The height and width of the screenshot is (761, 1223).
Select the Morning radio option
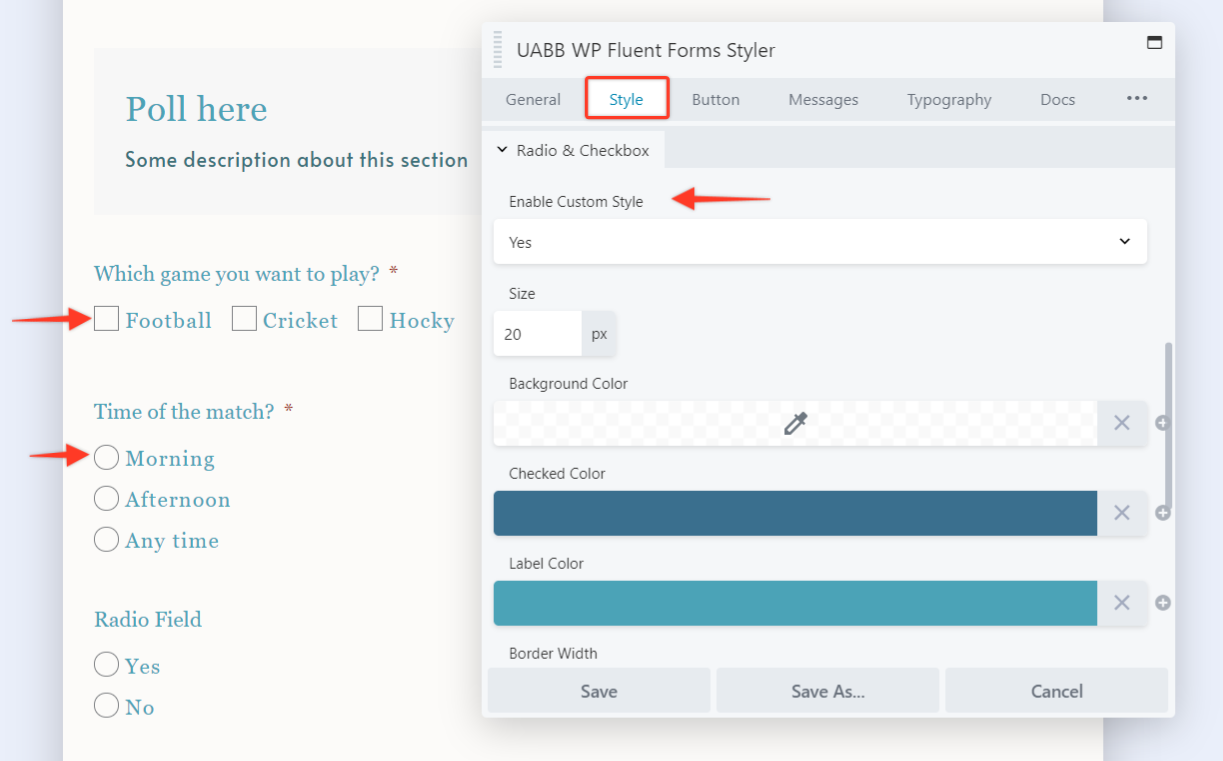(x=106, y=458)
